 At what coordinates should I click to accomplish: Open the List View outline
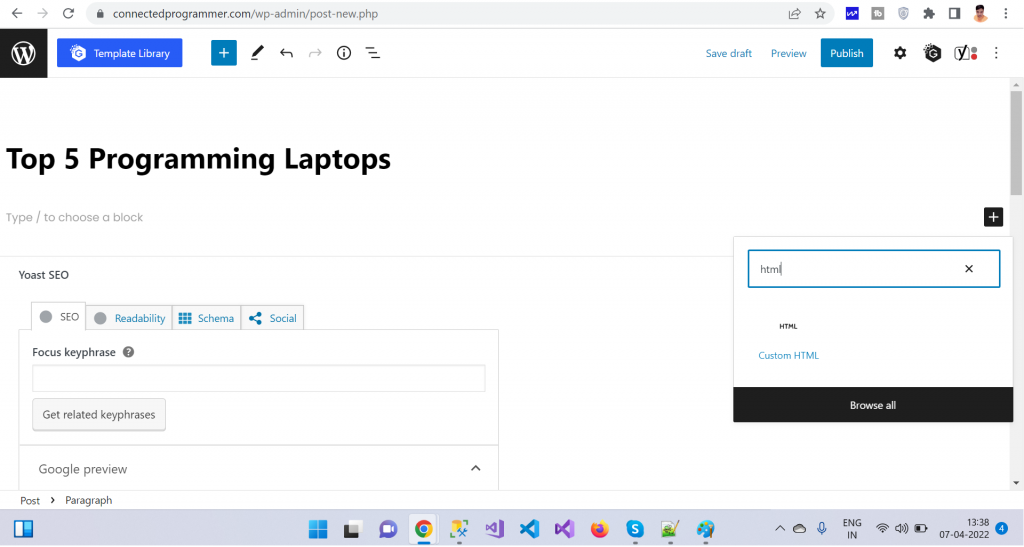[x=372, y=53]
